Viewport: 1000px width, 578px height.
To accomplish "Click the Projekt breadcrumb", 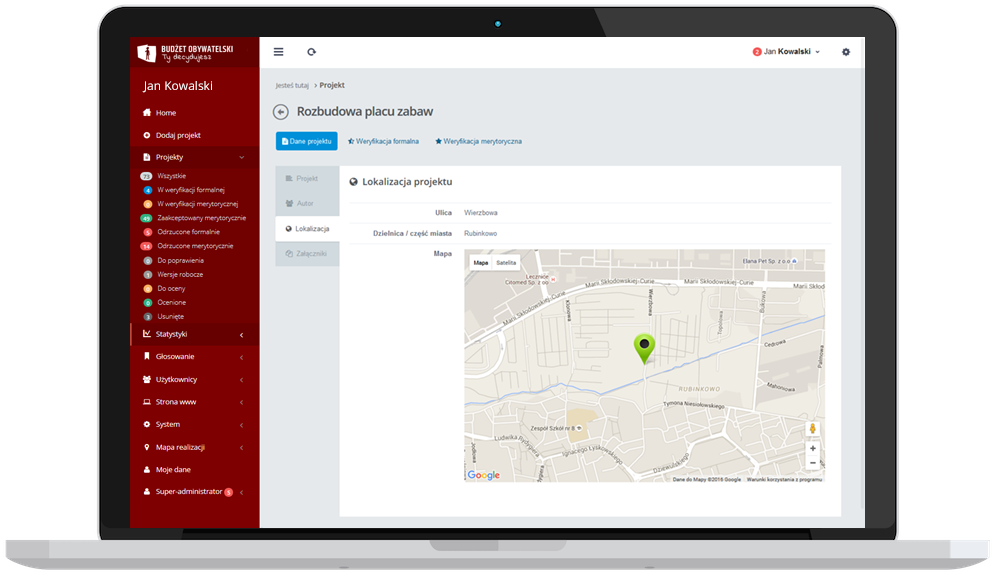I will [x=332, y=85].
